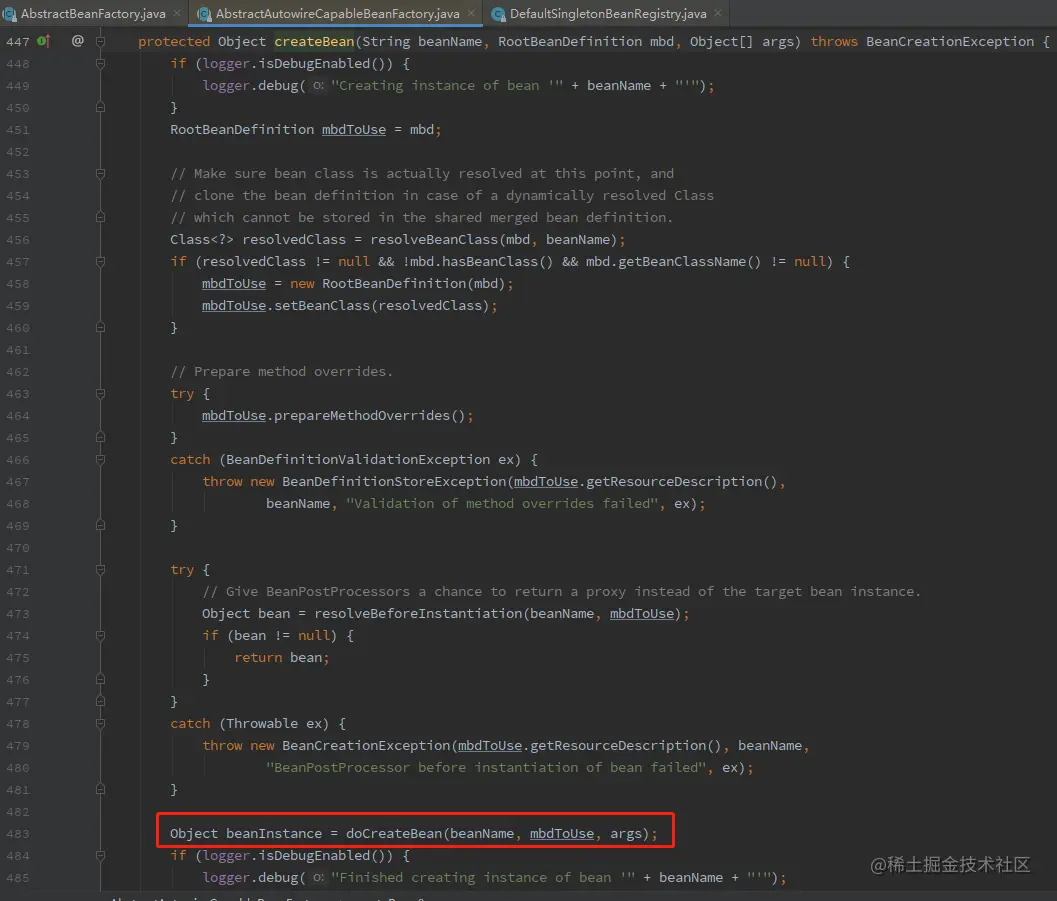Image resolution: width=1057 pixels, height=901 pixels.
Task: Click "Finished creating instance of bean" string
Action: (483, 877)
